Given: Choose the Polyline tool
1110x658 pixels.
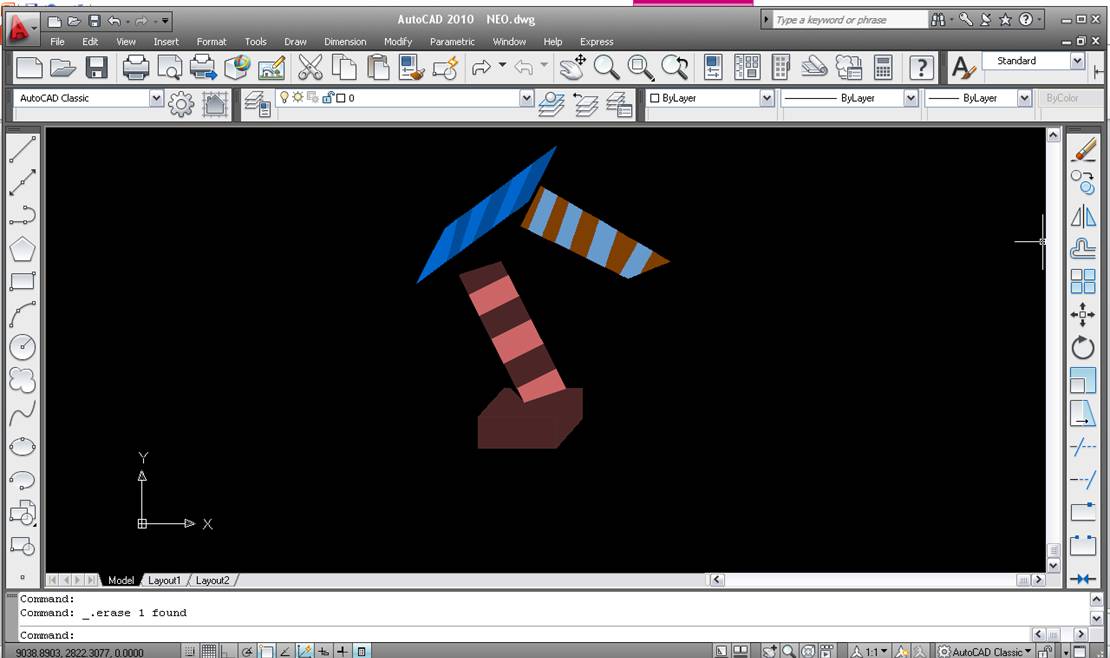Looking at the screenshot, I should [22, 215].
